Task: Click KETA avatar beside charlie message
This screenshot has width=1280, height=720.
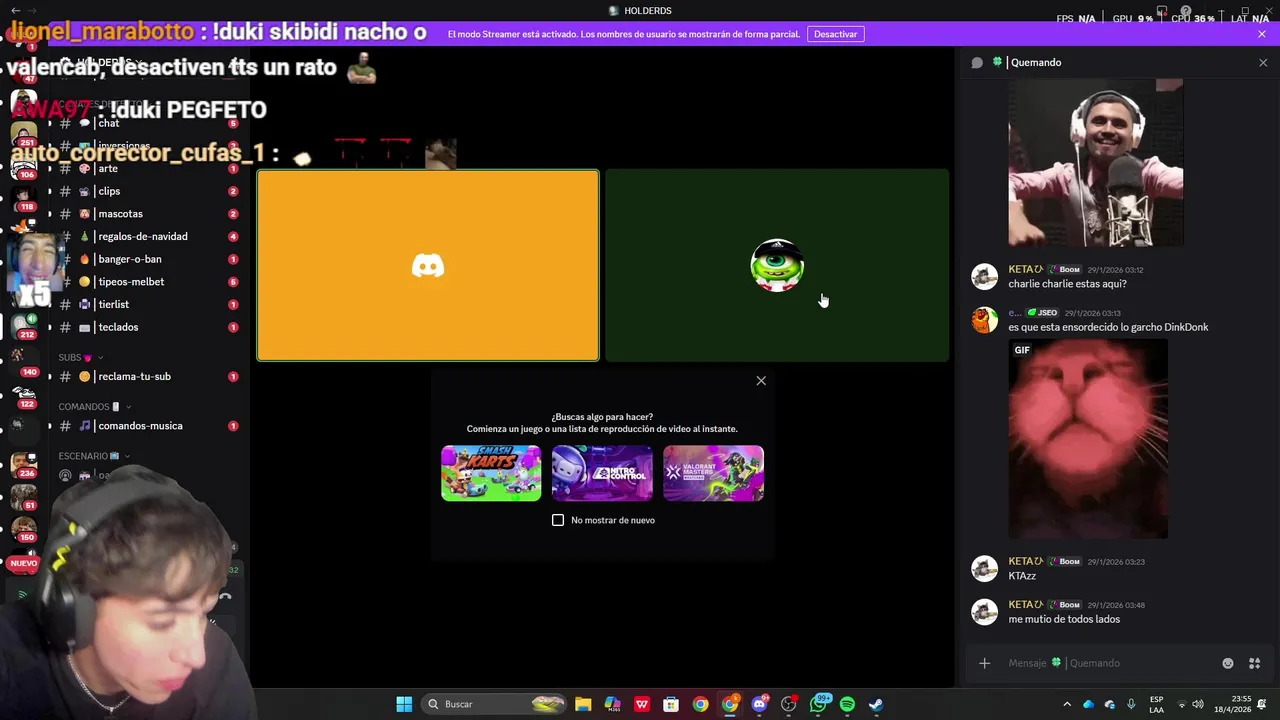Action: pos(985,277)
